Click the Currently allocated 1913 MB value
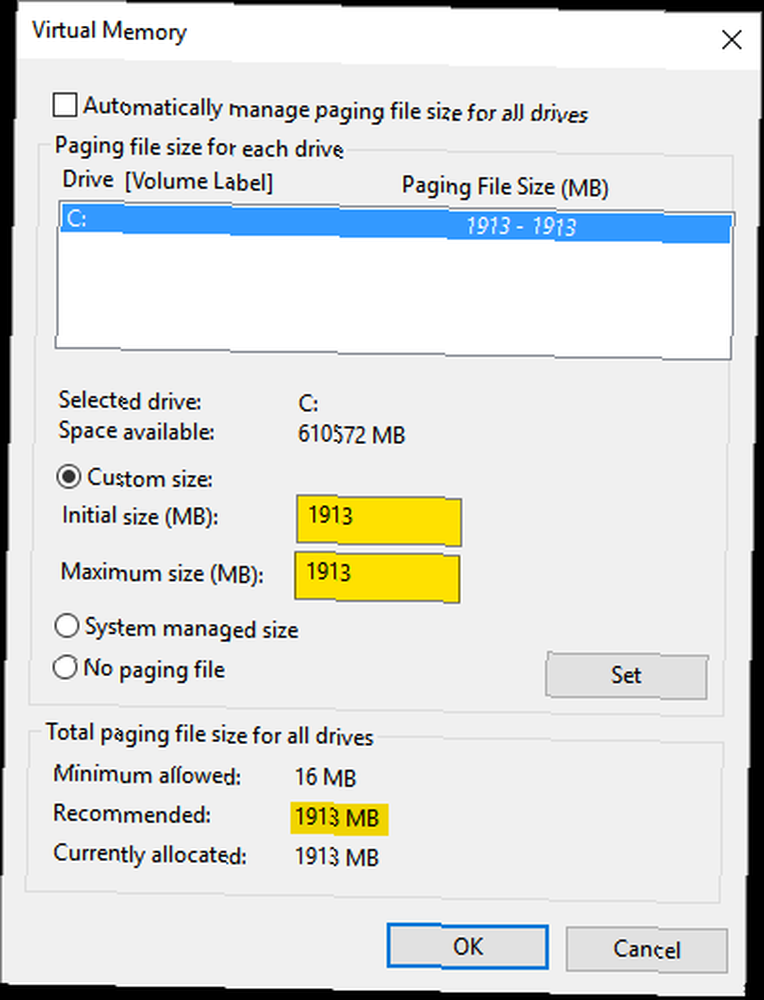 click(337, 857)
